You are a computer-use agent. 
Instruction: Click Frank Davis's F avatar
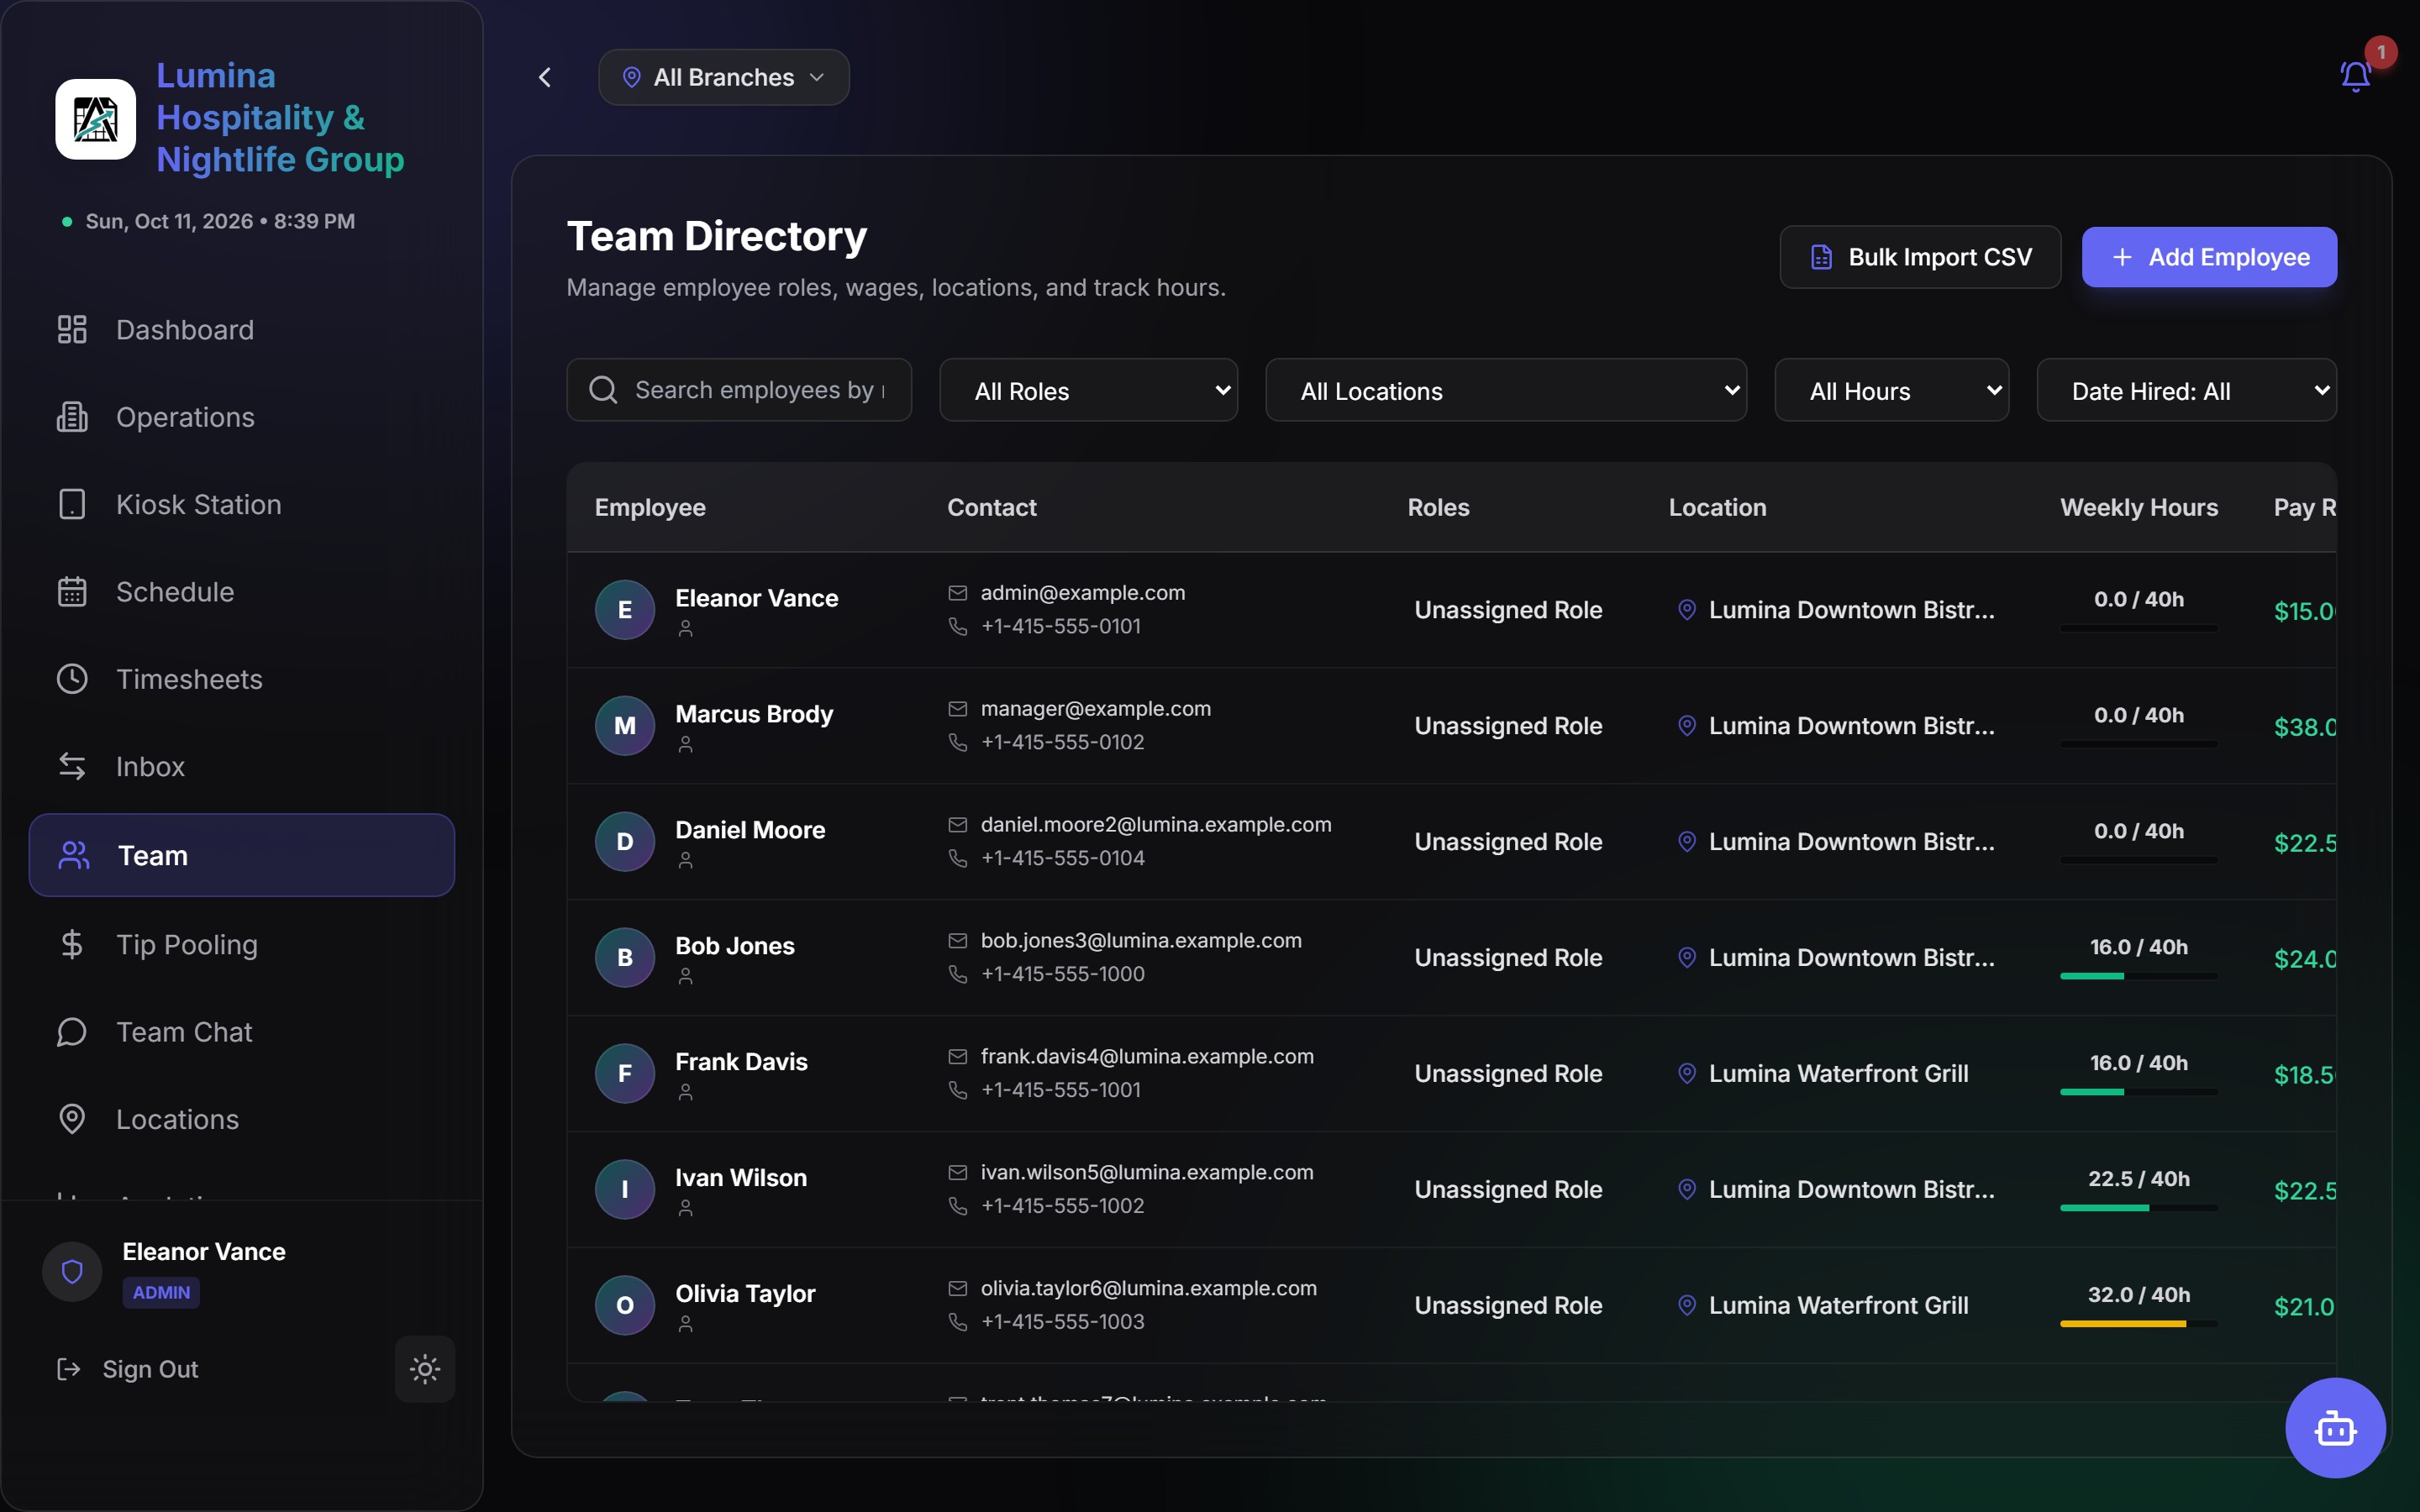coord(625,1074)
